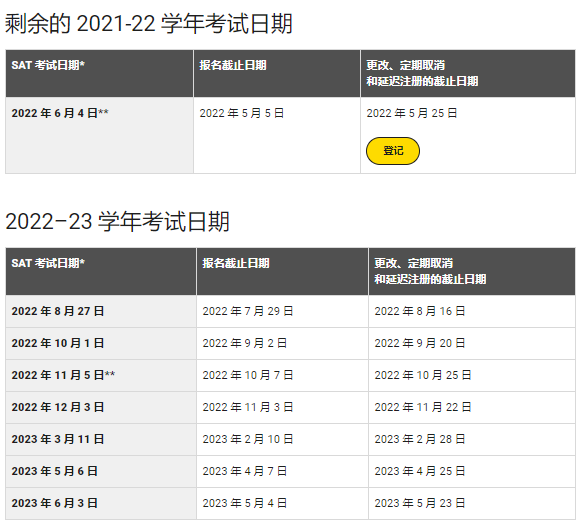582x523 pixels.
Task: Select the 2022 年 8 月 16 日 late deadline
Action: click(x=420, y=311)
